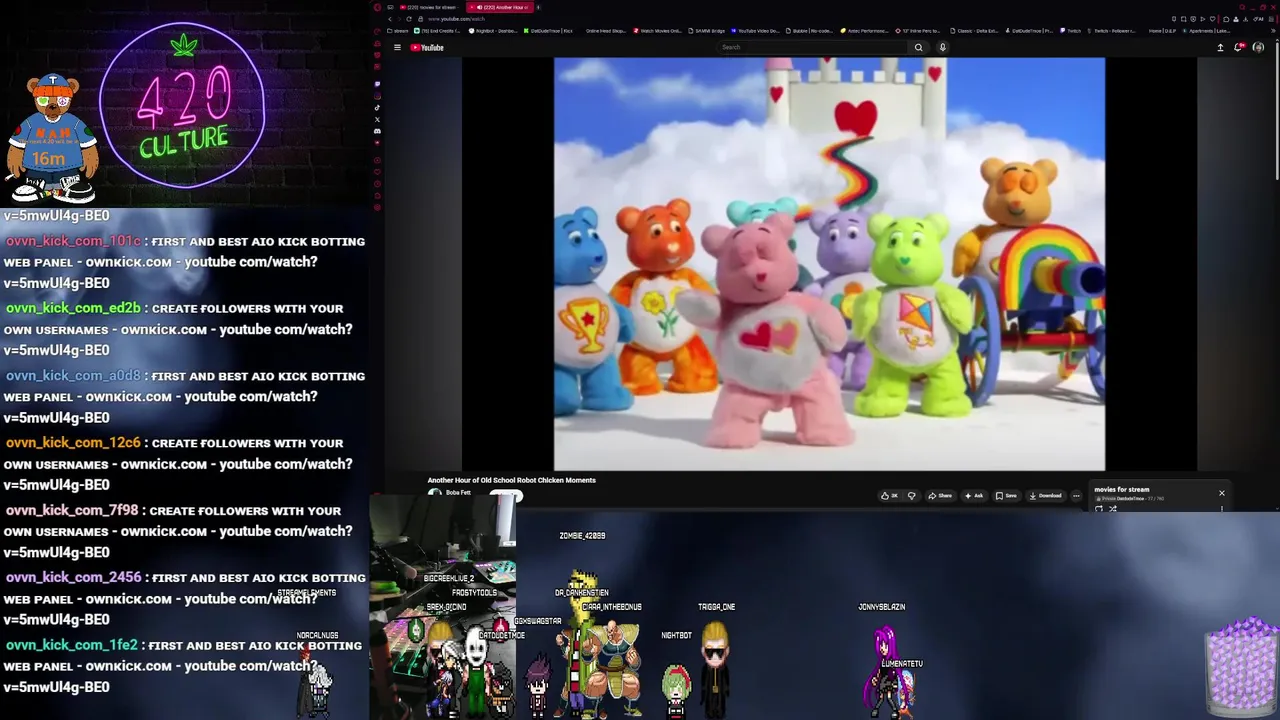The image size is (1280, 720).
Task: Open X in the browser sidebar
Action: click(377, 119)
